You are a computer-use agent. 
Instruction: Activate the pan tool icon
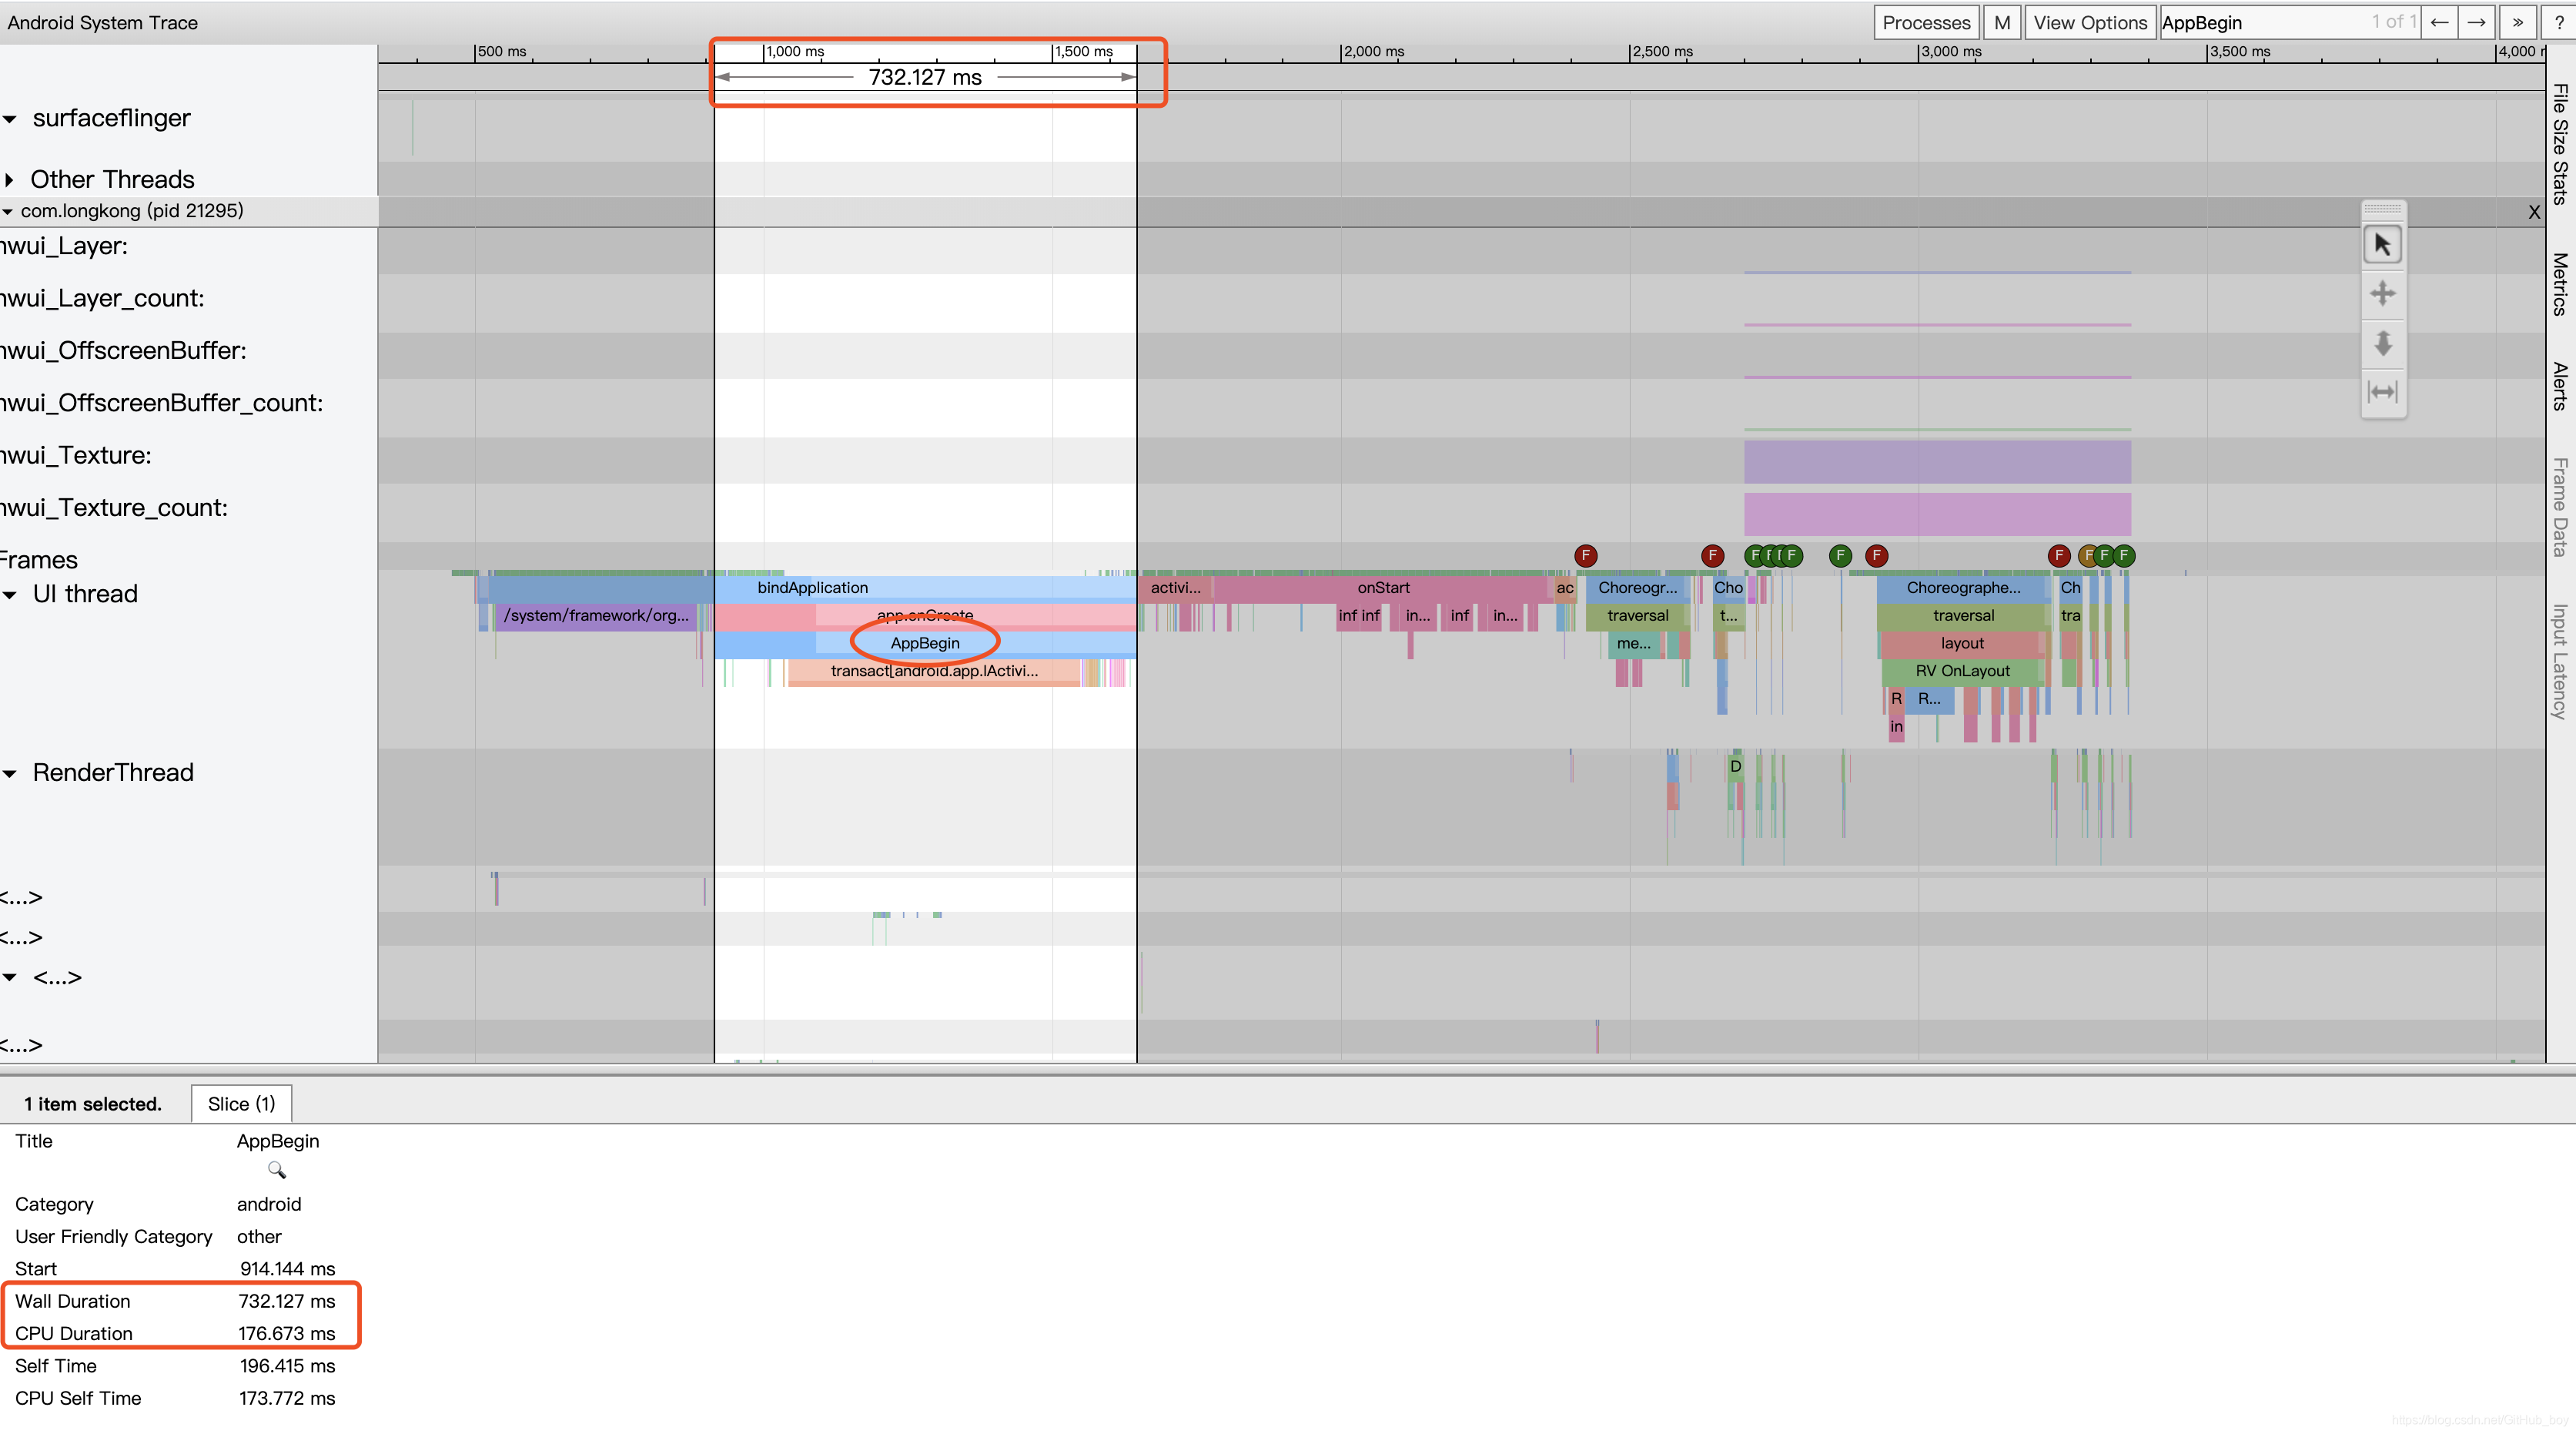pyautogui.click(x=2382, y=294)
